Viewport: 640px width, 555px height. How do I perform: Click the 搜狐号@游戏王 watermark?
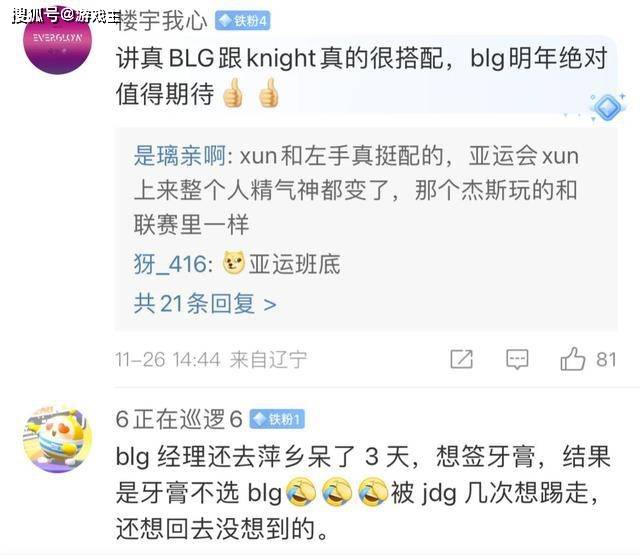click(66, 16)
